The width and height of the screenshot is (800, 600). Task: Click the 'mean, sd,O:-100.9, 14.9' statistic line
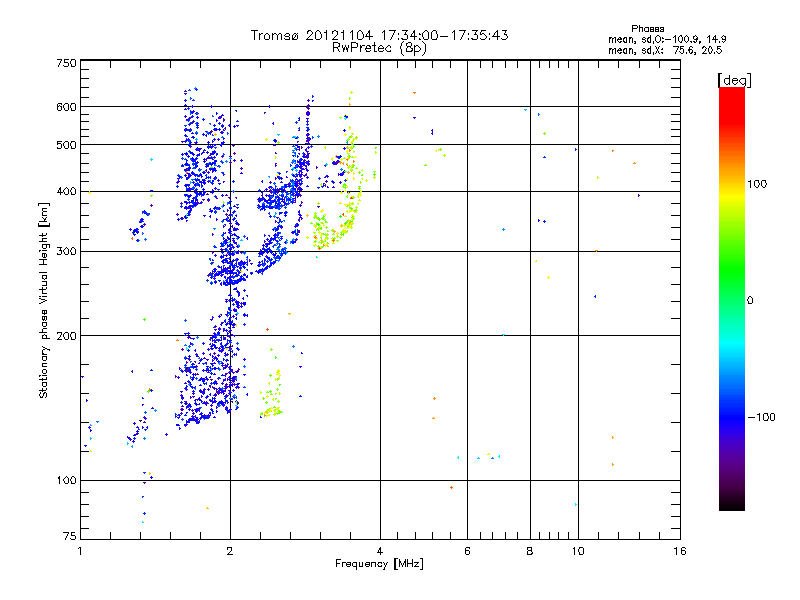[x=667, y=39]
